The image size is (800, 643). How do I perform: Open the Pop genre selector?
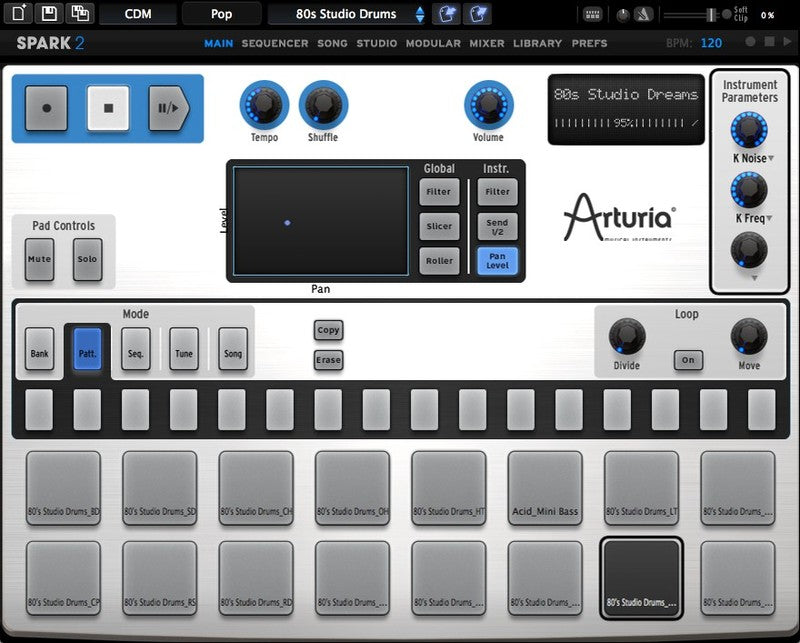pos(221,14)
